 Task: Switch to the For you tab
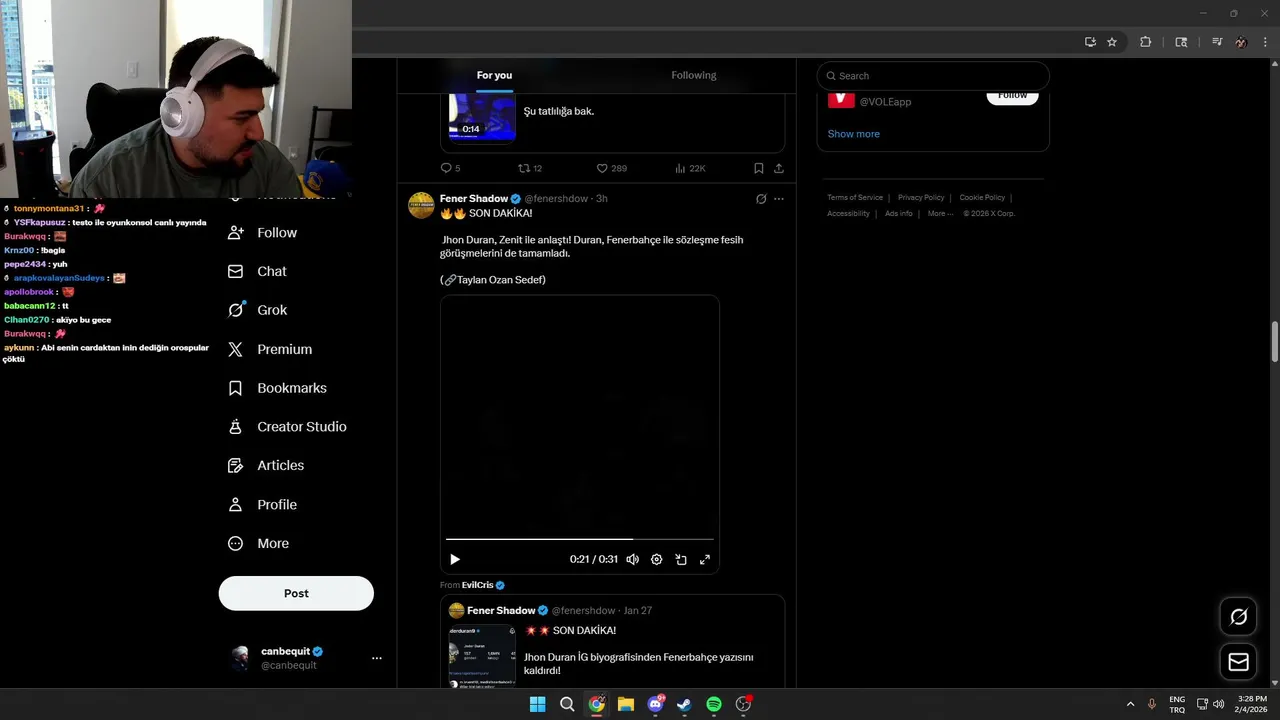click(494, 75)
